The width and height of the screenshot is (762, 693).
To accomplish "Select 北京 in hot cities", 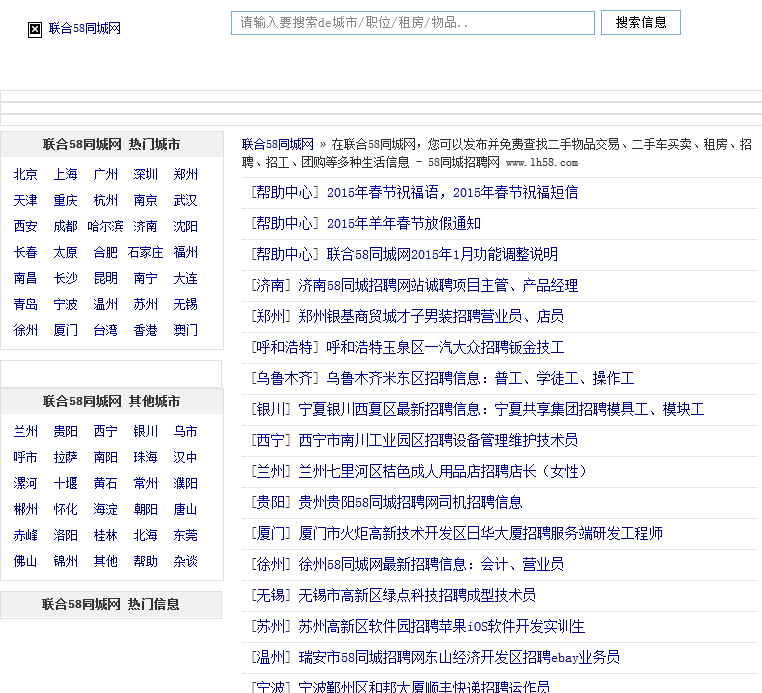I will [25, 174].
